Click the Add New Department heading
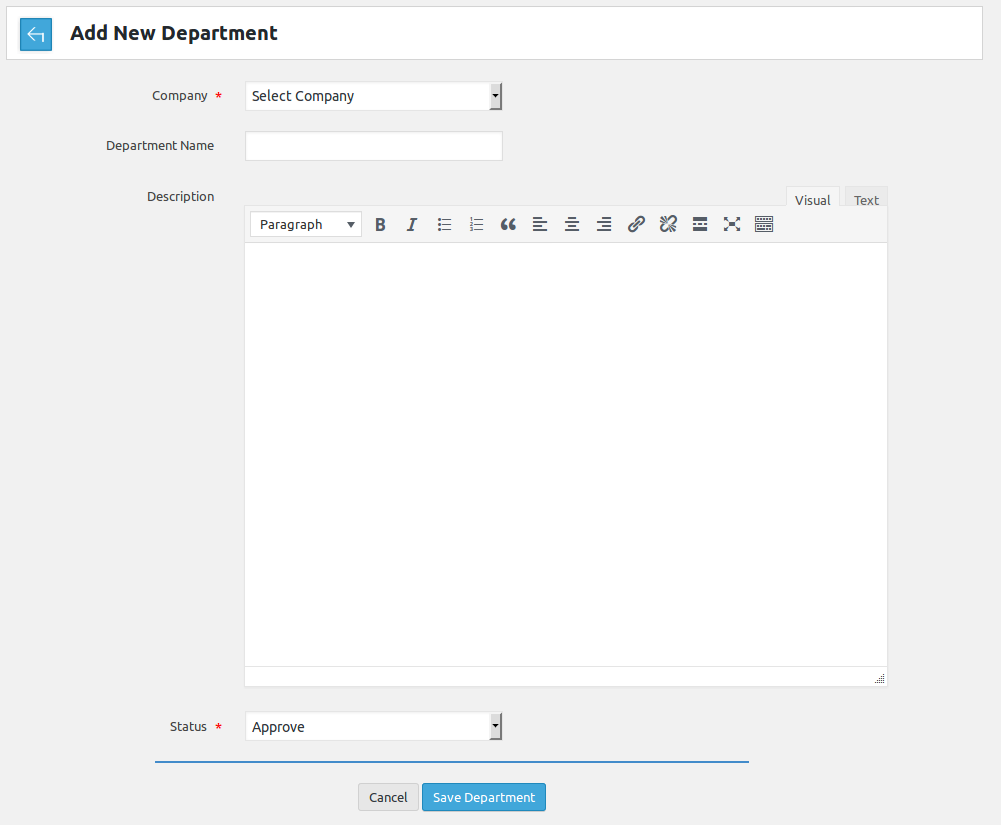1001x825 pixels. click(x=174, y=33)
